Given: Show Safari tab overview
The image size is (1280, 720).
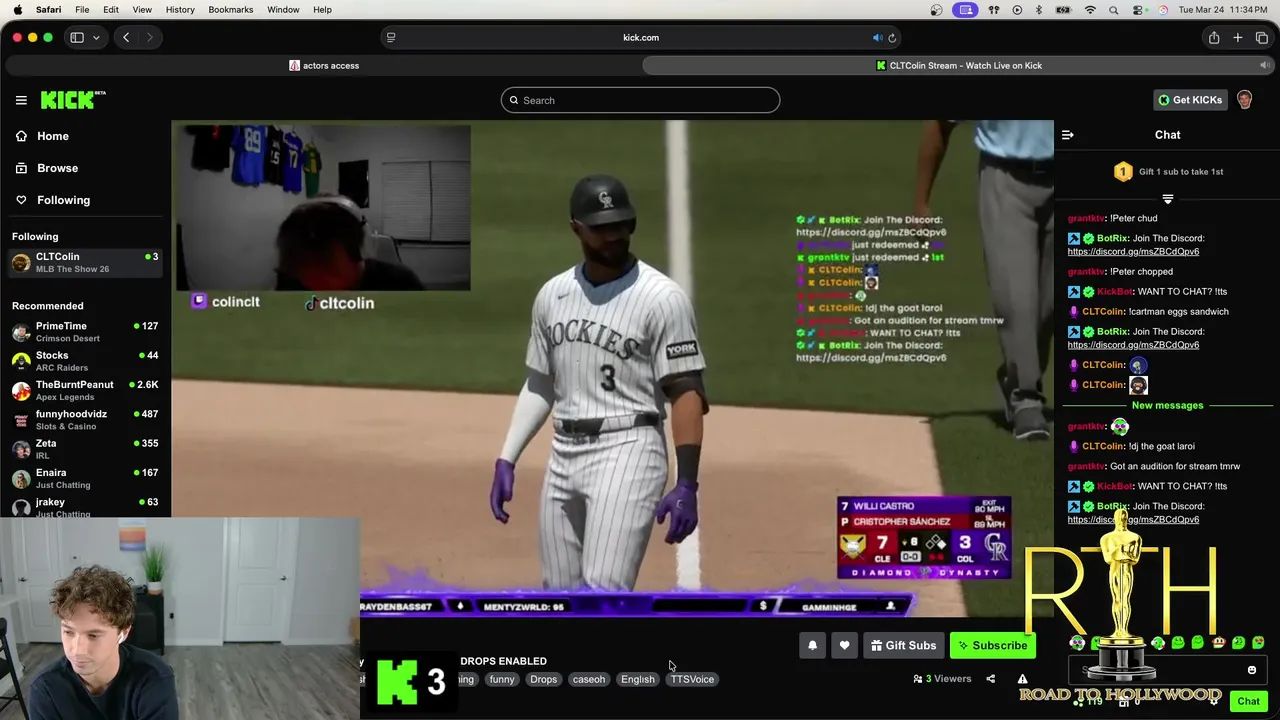Looking at the screenshot, I should click(1262, 37).
